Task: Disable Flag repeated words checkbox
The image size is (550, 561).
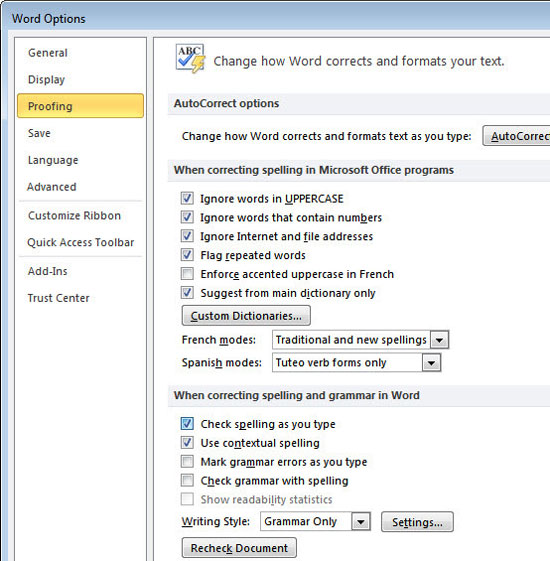Action: click(187, 255)
